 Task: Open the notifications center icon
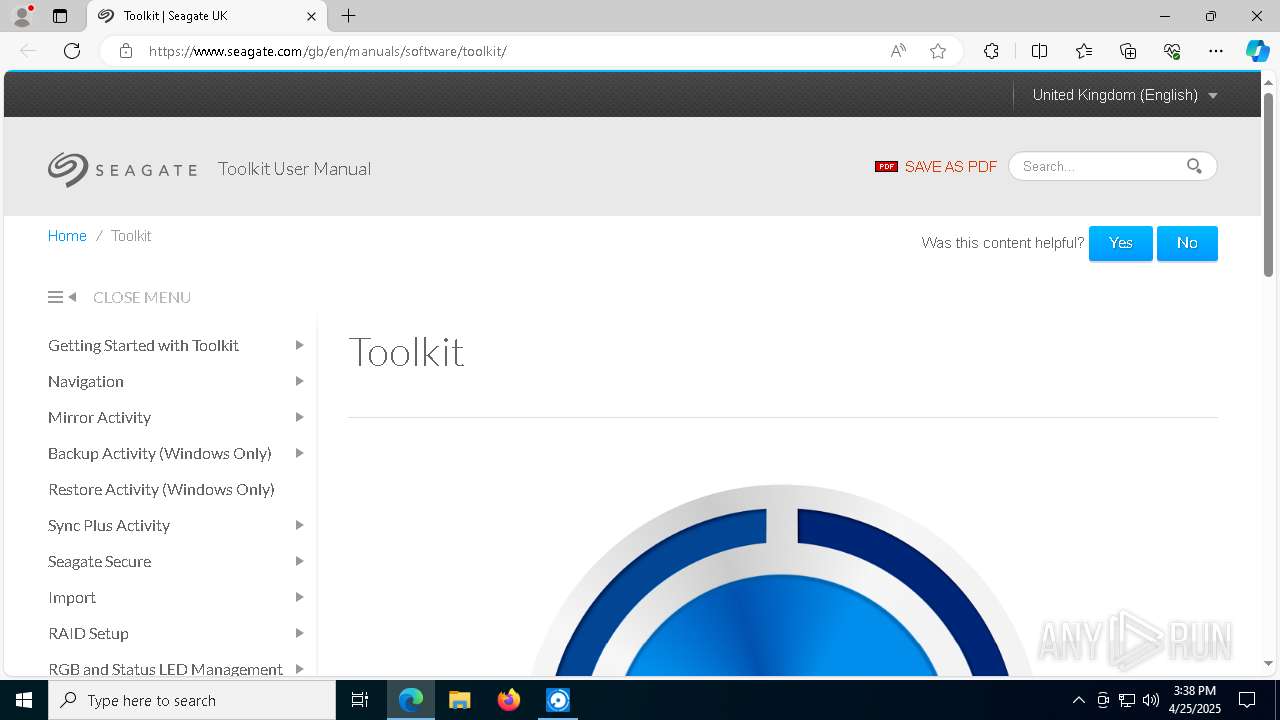click(1247, 700)
